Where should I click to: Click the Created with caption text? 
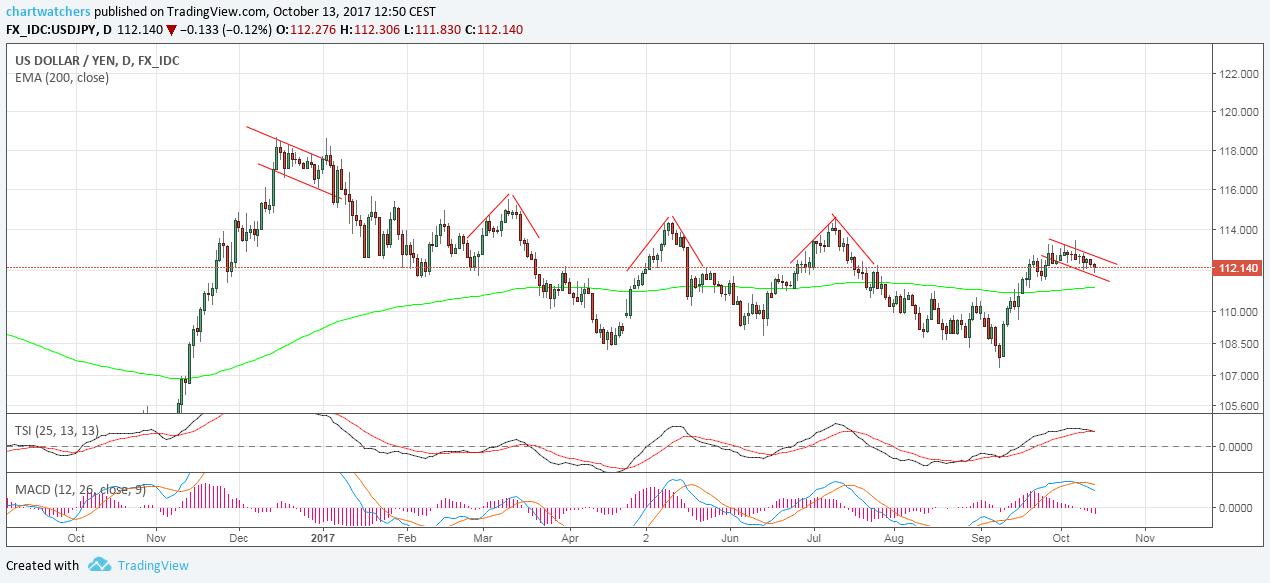42,565
